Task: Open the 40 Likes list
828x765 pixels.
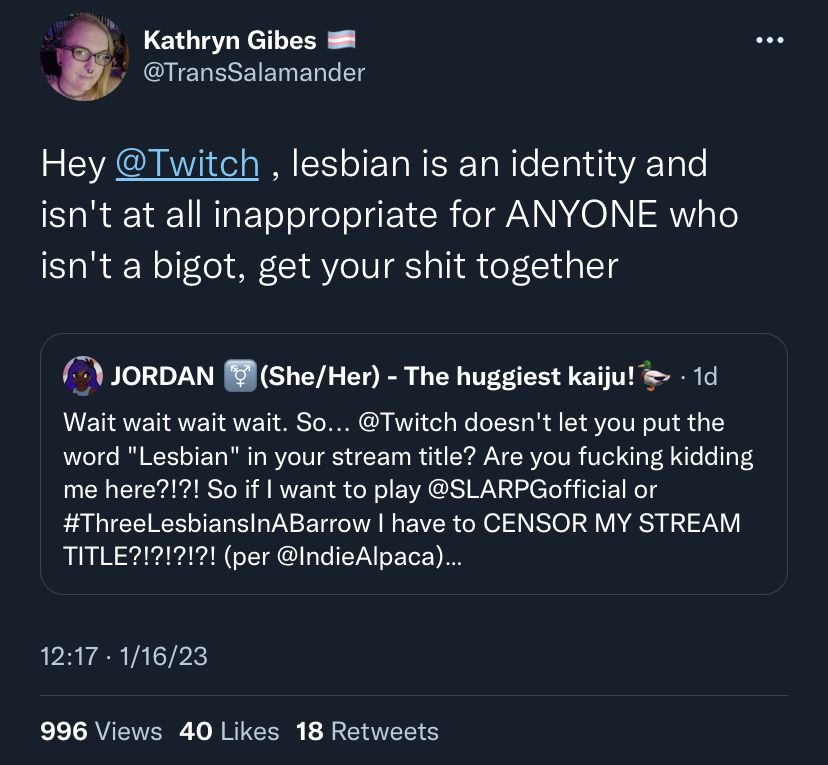Action: [x=229, y=732]
